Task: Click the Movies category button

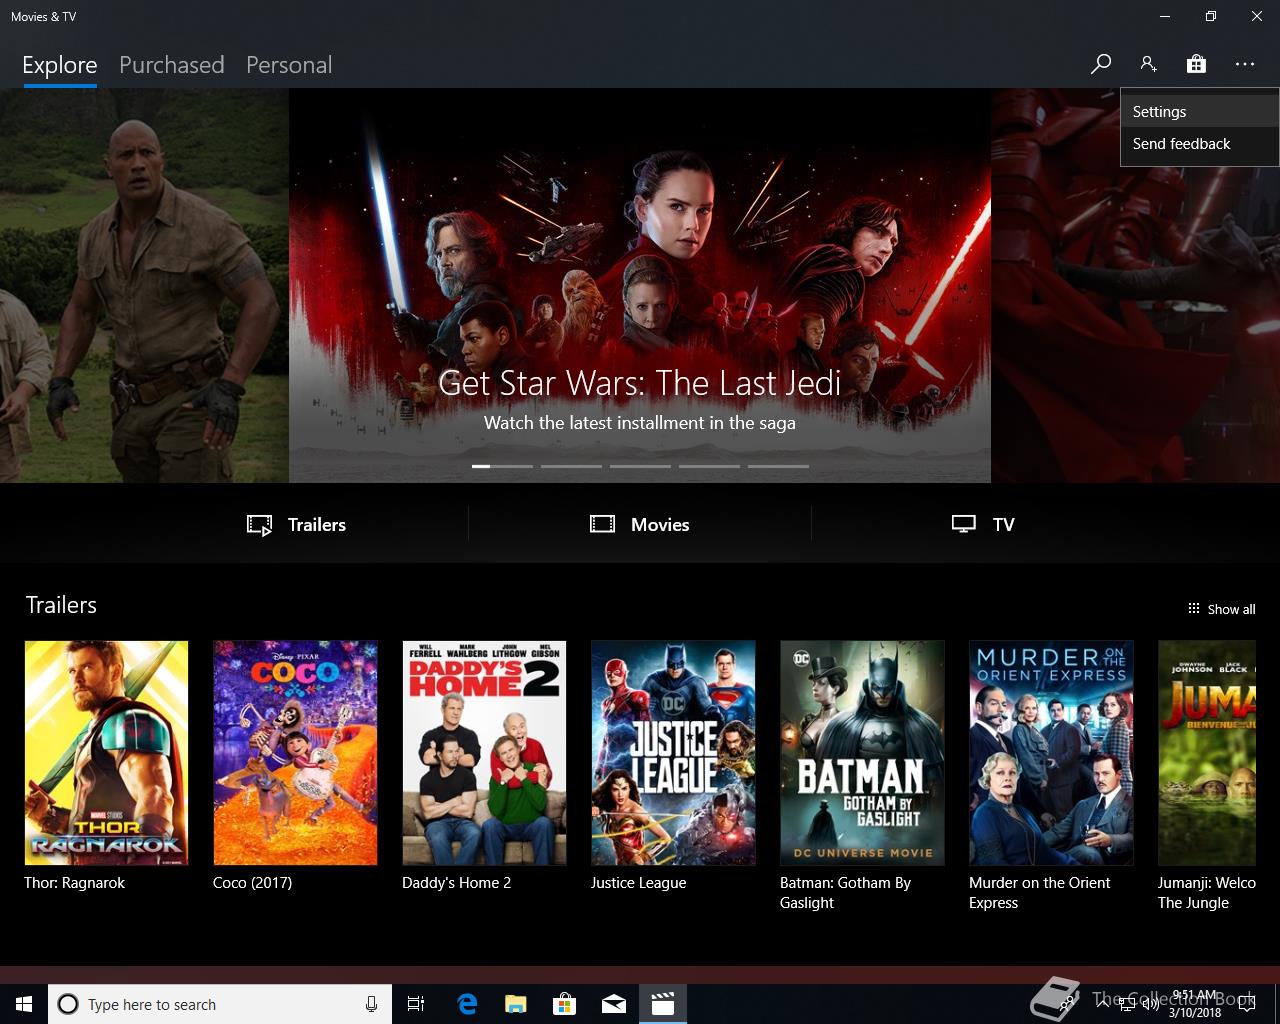Action: 640,524
